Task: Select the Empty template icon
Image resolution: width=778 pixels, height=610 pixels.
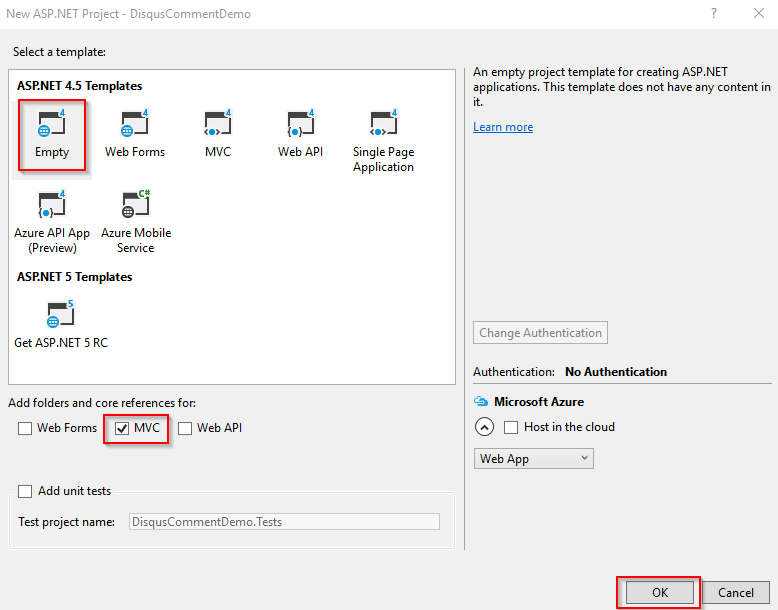Action: coord(52,123)
